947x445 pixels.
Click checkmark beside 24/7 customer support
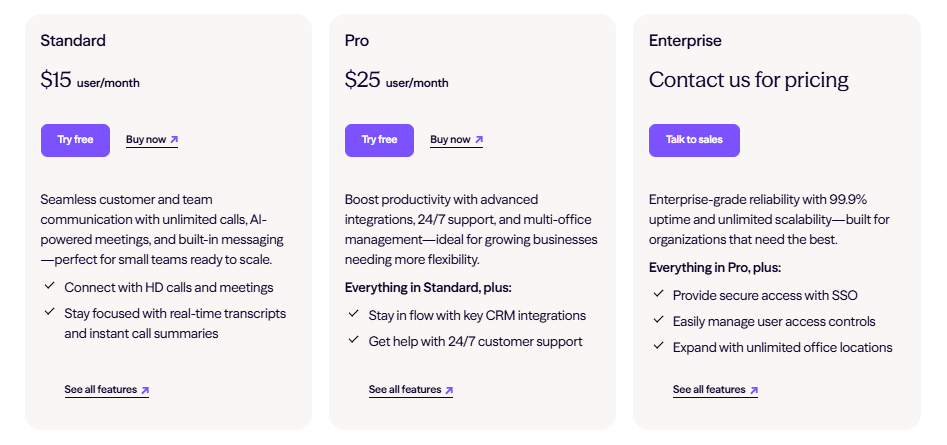tap(354, 340)
